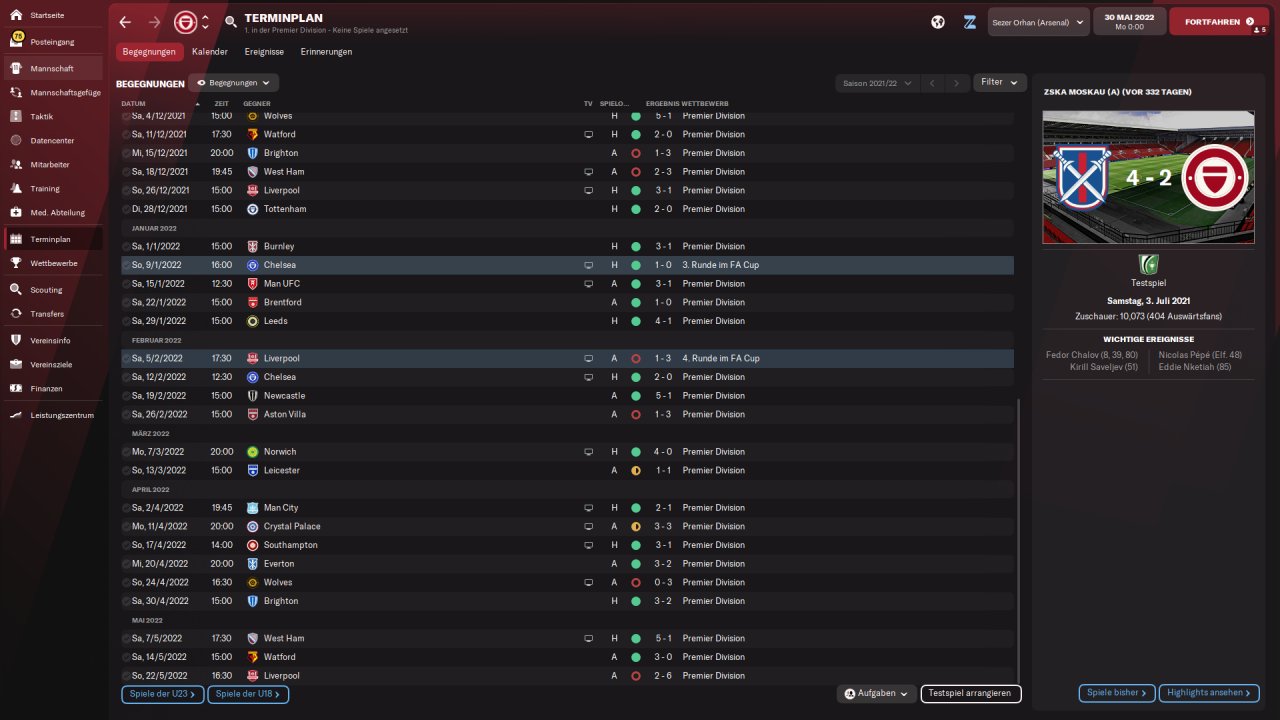Click Testspiel arrangieren button
The image size is (1280, 720).
[x=971, y=694]
